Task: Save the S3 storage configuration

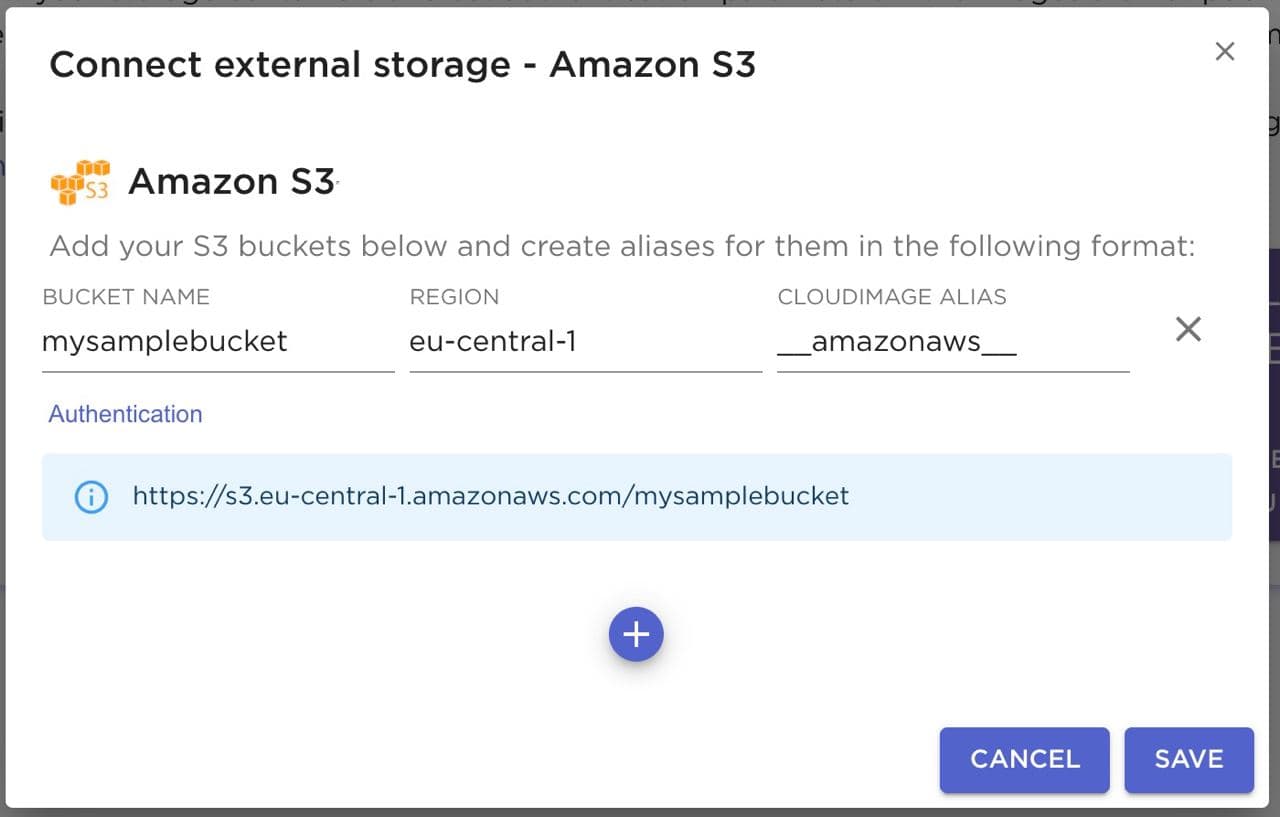Action: (x=1188, y=759)
